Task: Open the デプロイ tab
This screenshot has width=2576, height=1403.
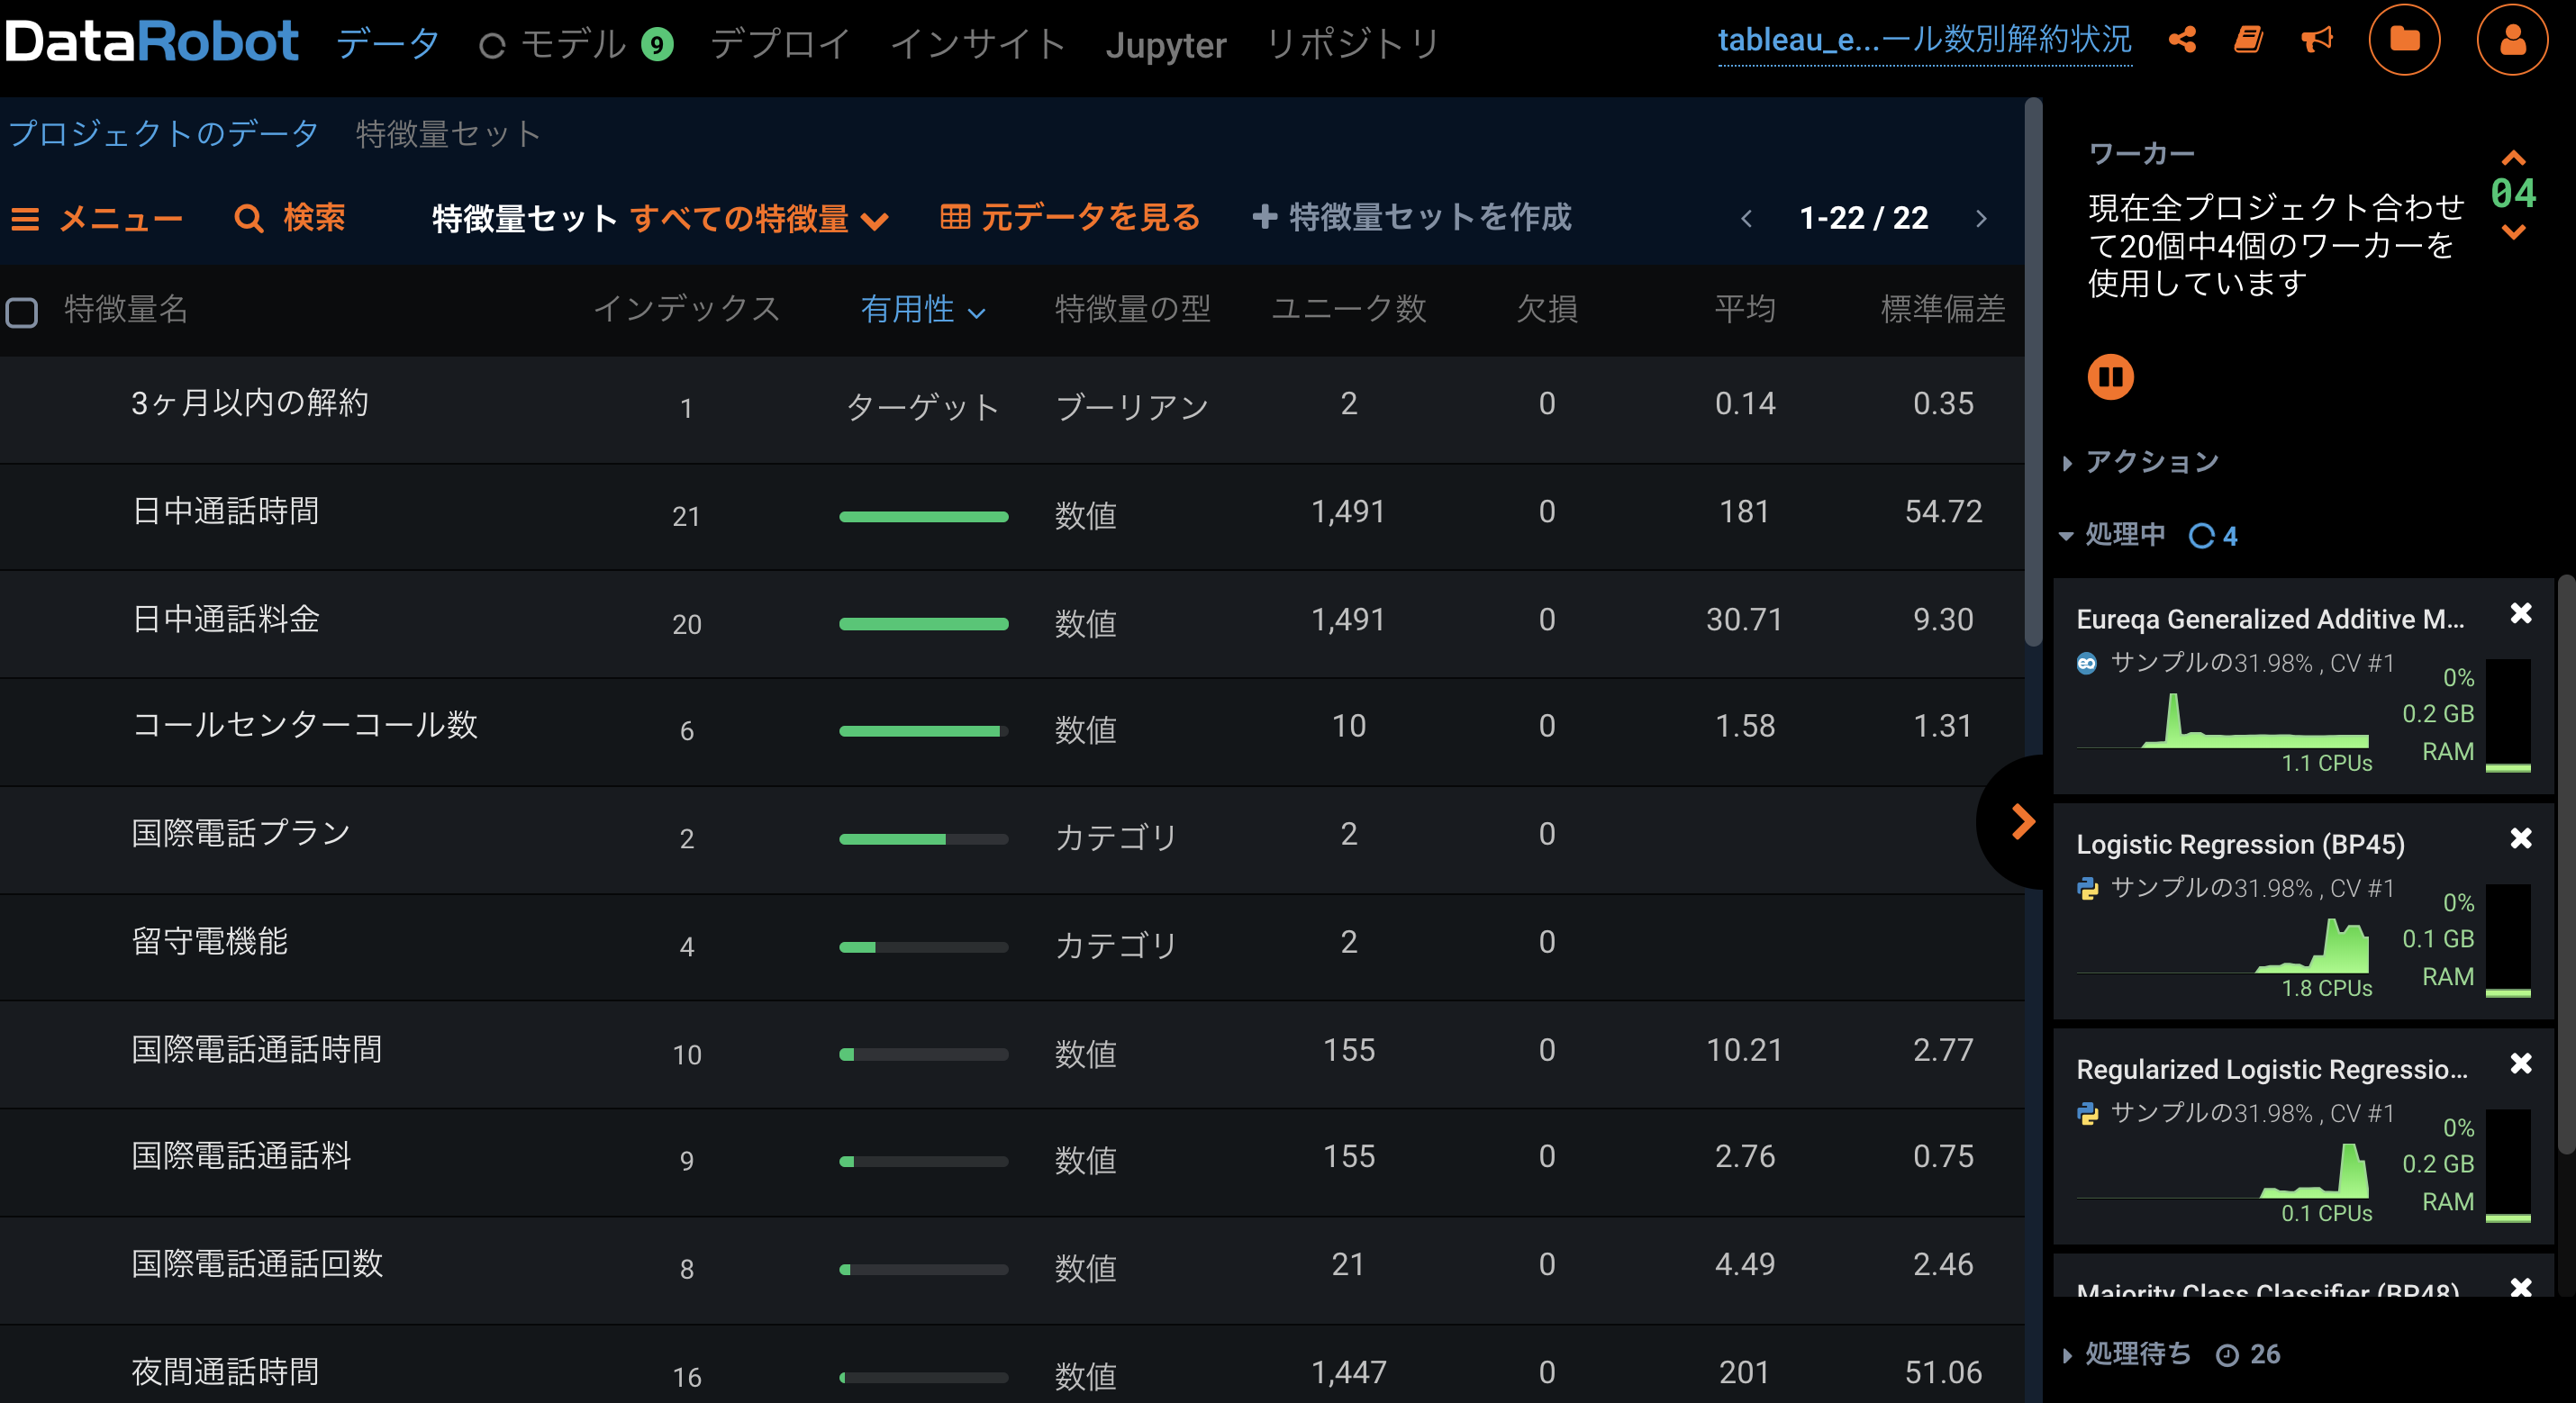Action: click(x=780, y=44)
